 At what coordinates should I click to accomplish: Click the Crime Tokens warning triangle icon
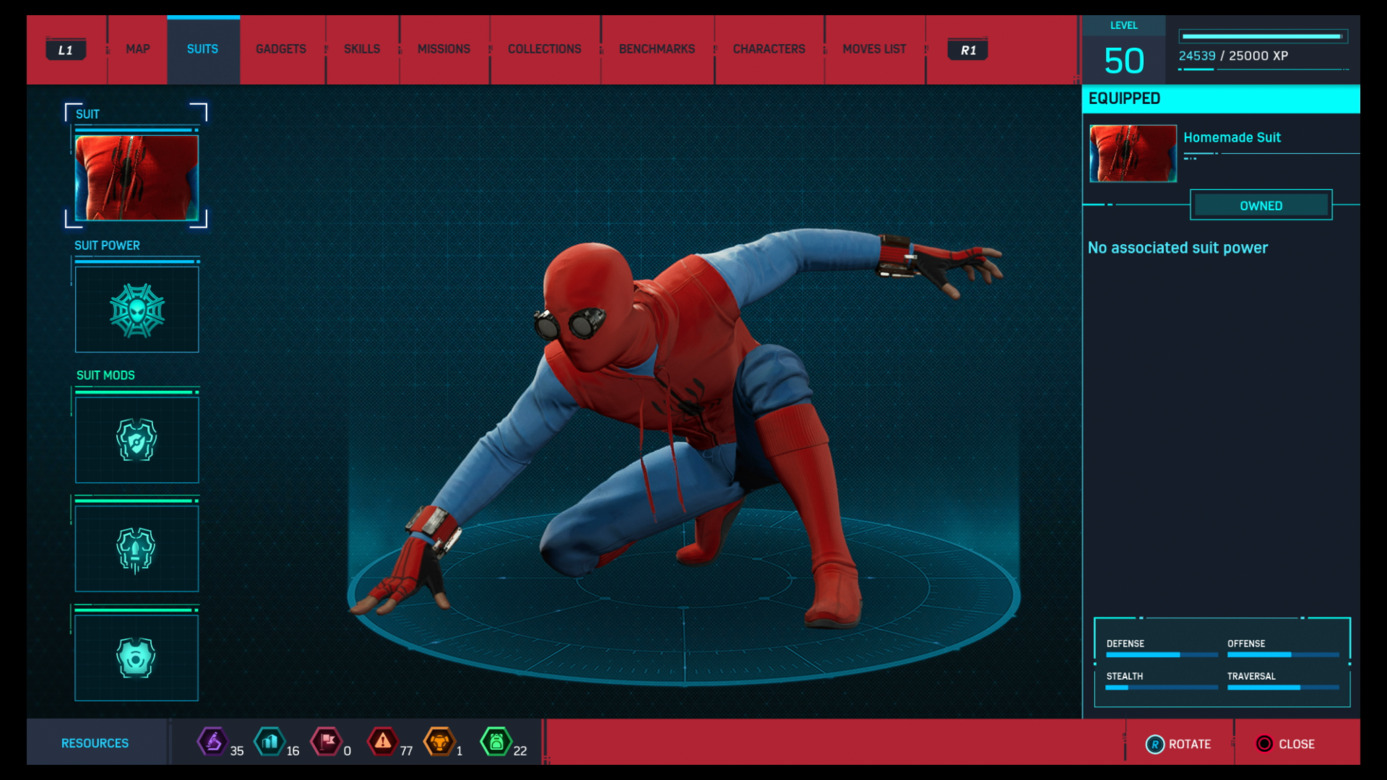coord(383,742)
